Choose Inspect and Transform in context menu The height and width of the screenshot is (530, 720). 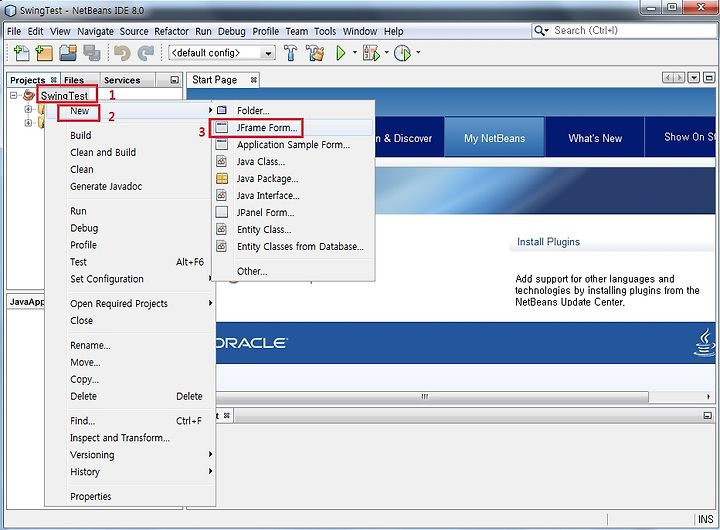(120, 438)
